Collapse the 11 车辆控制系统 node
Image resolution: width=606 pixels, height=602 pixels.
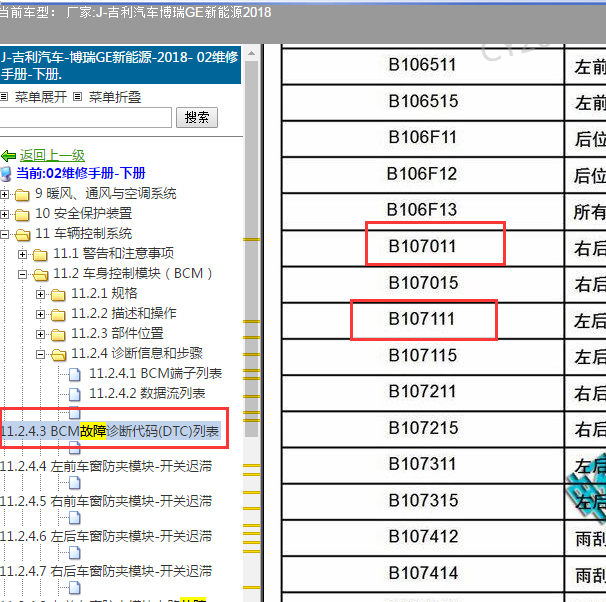(x=4, y=234)
